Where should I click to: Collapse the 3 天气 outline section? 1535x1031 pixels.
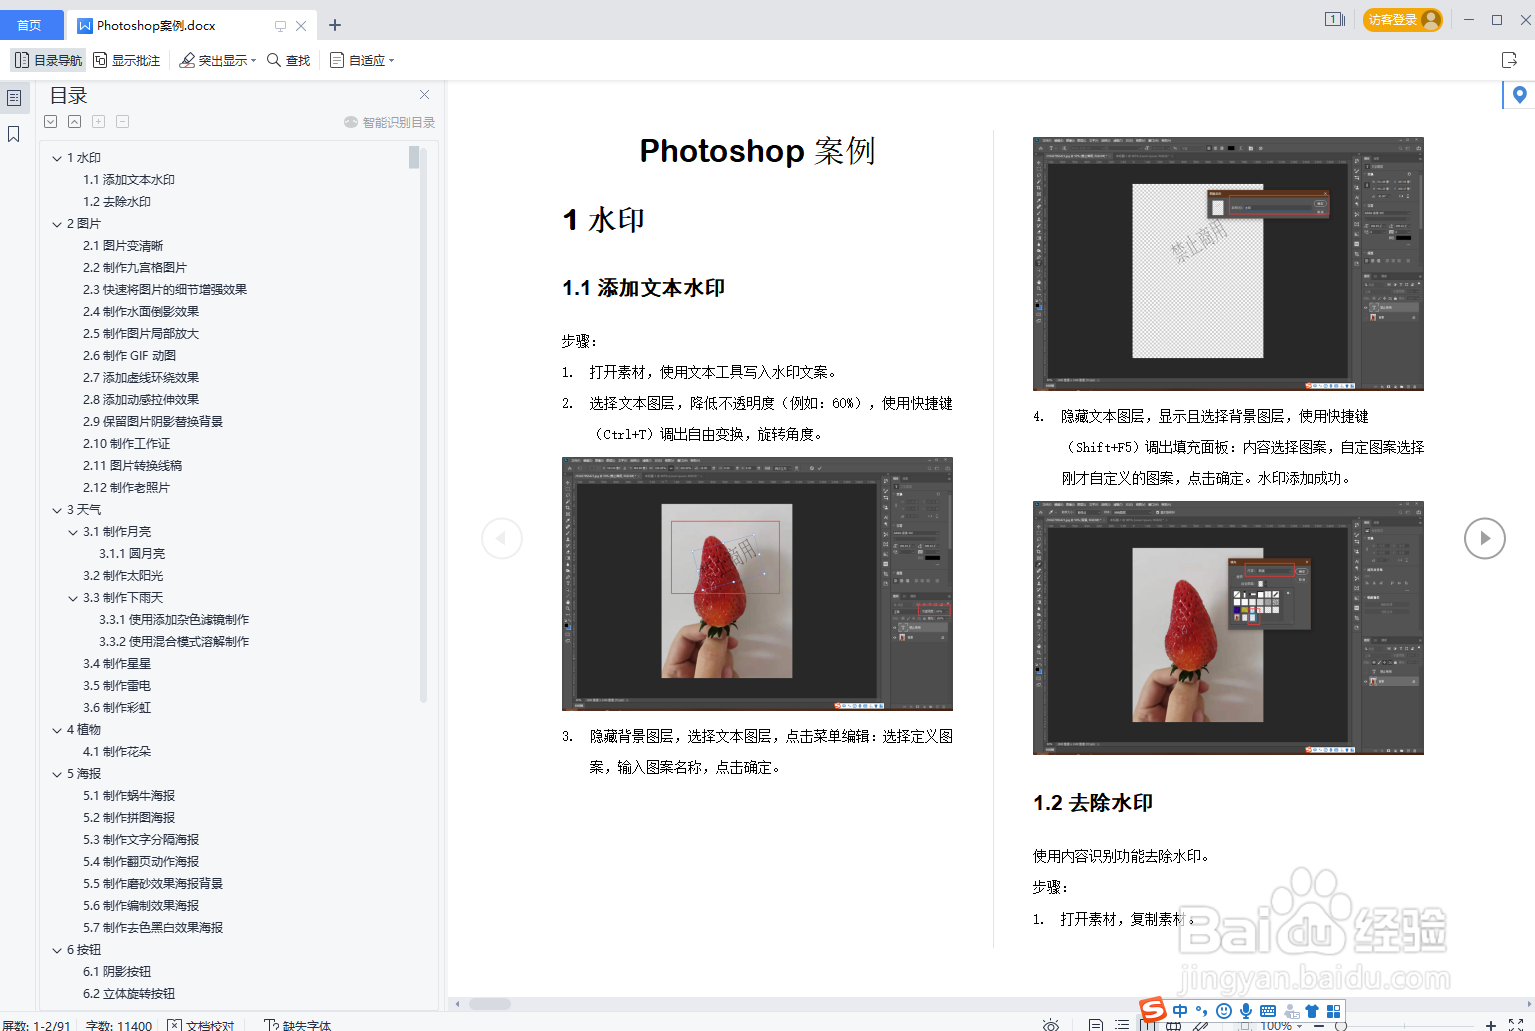point(57,510)
